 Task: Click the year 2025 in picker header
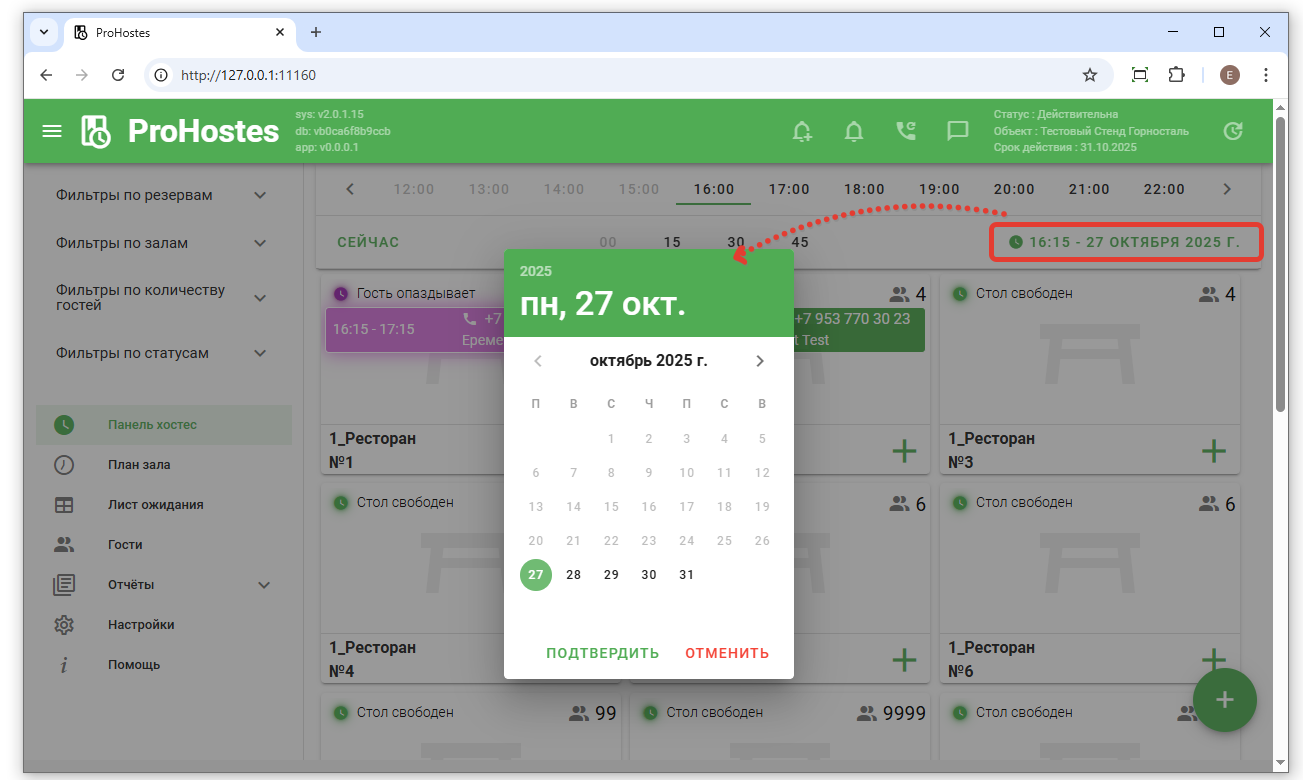[536, 271]
